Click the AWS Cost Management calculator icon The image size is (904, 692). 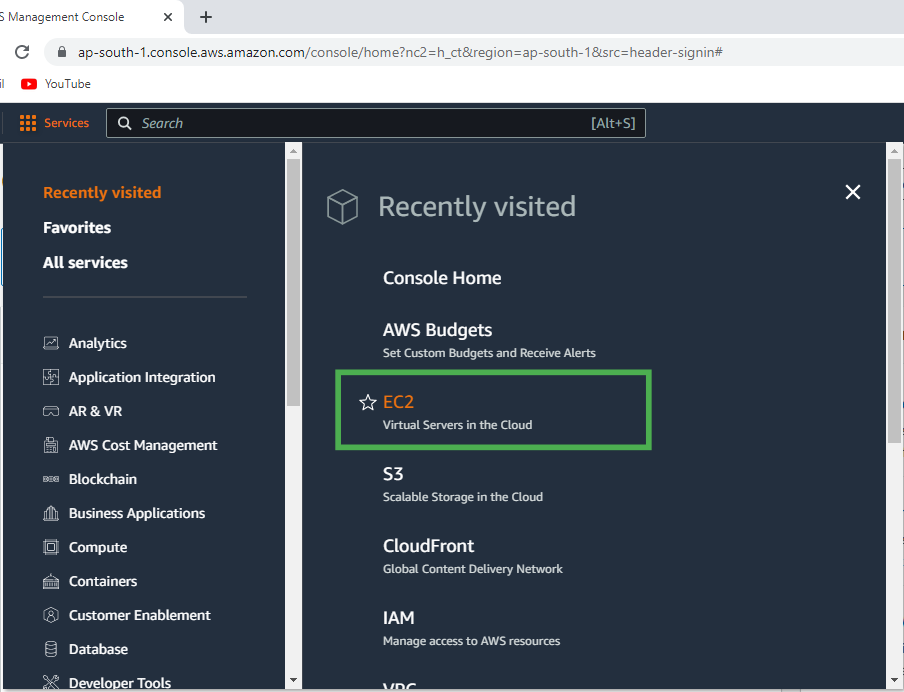51,445
